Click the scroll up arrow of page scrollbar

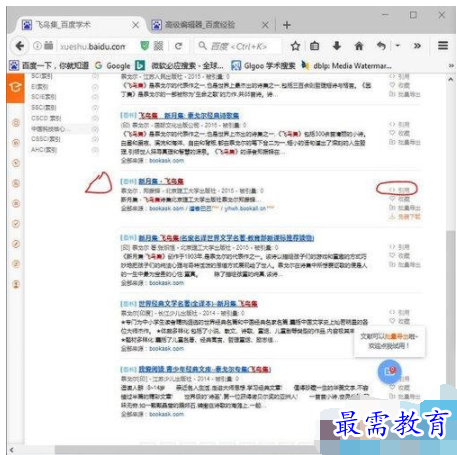450,79
